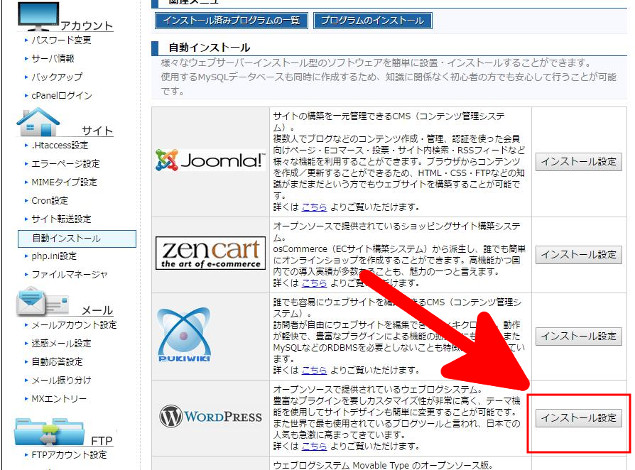
Task: Open Cron設定 in sidebar
Action: tap(50, 201)
